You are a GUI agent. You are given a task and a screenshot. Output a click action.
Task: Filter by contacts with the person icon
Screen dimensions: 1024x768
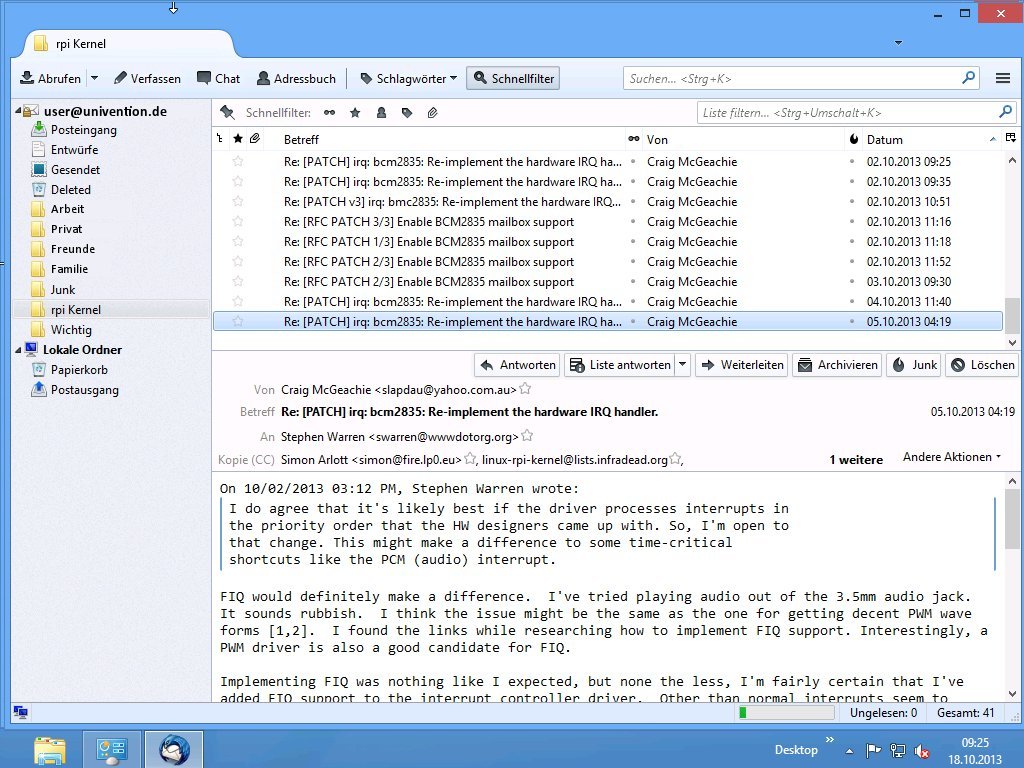(x=381, y=113)
